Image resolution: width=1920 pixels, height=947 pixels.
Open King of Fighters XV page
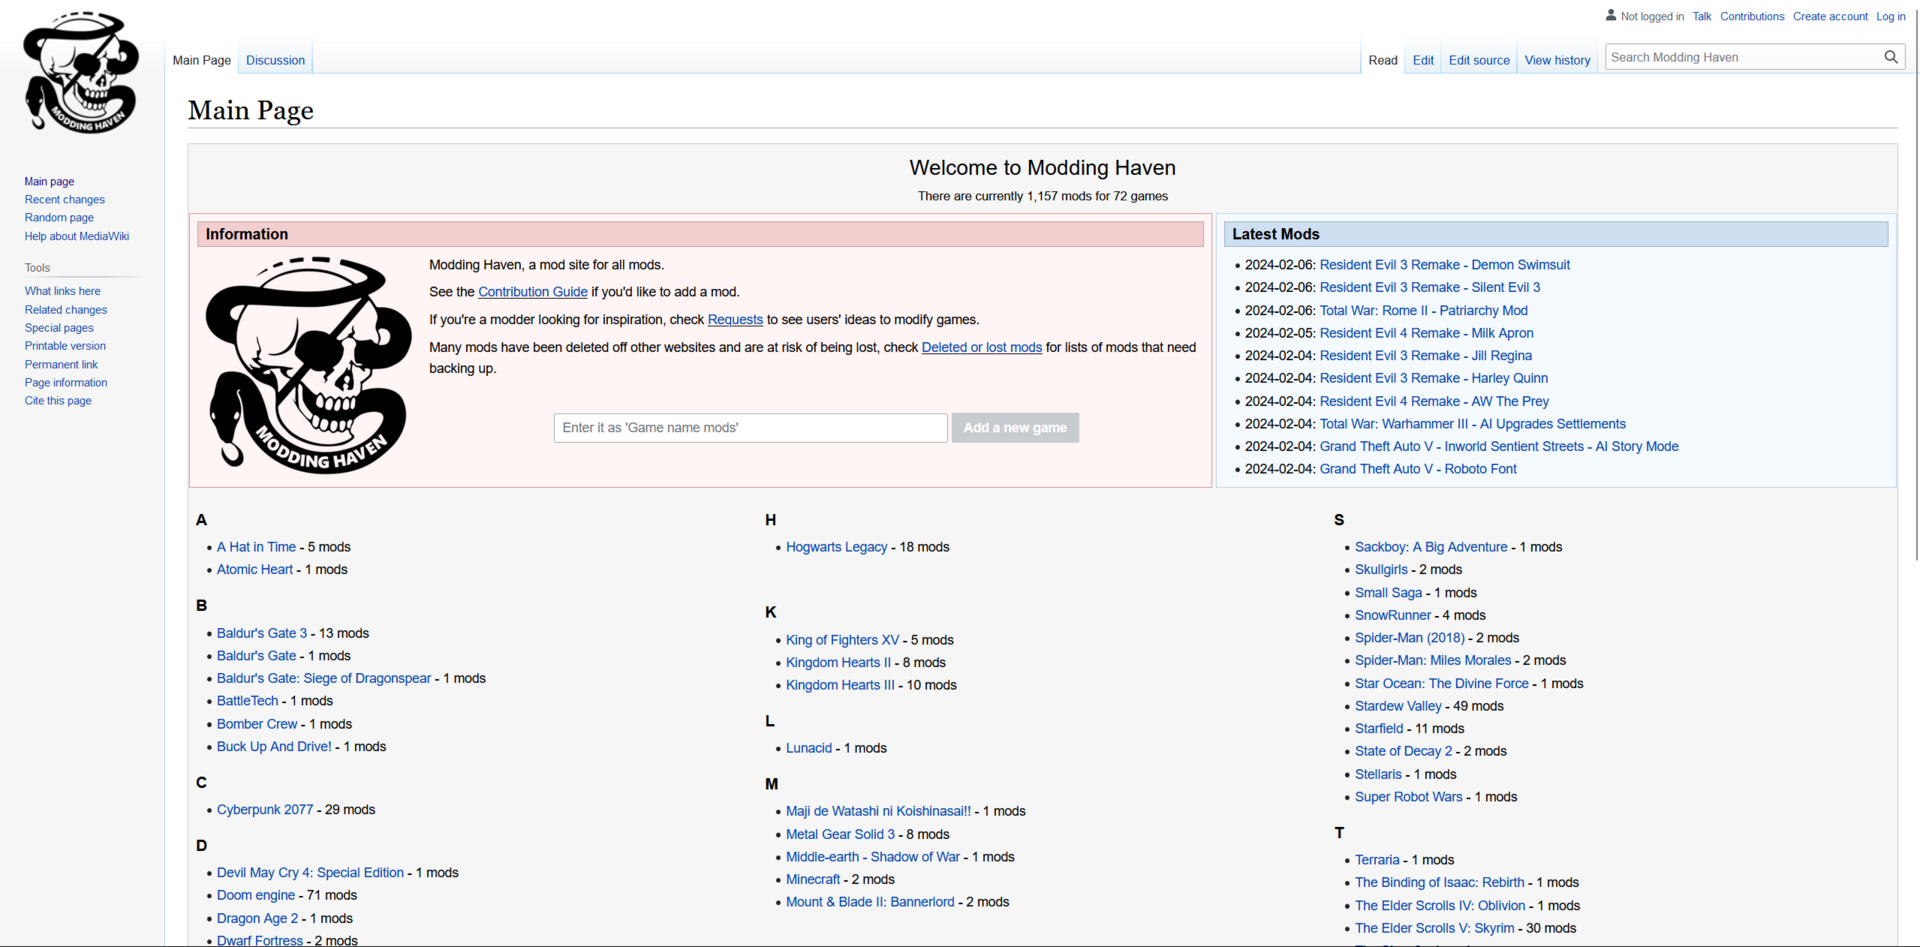pyautogui.click(x=843, y=640)
